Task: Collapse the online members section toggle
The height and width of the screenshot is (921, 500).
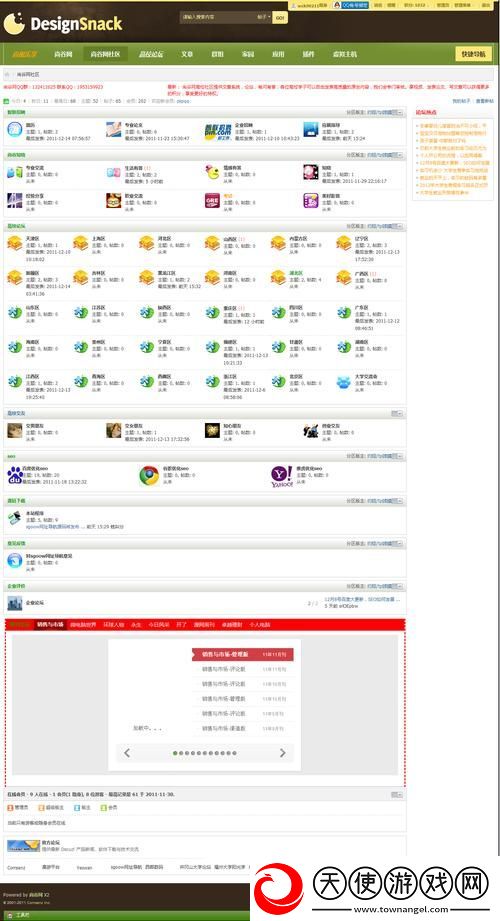Action: (398, 795)
